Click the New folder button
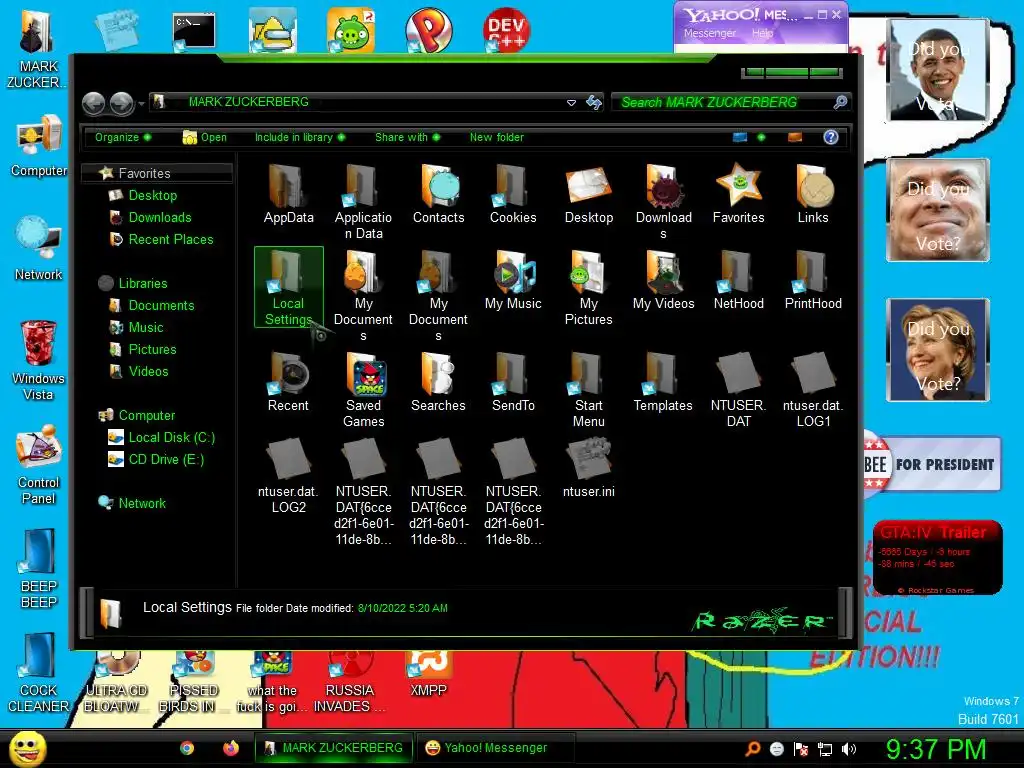 [x=496, y=137]
